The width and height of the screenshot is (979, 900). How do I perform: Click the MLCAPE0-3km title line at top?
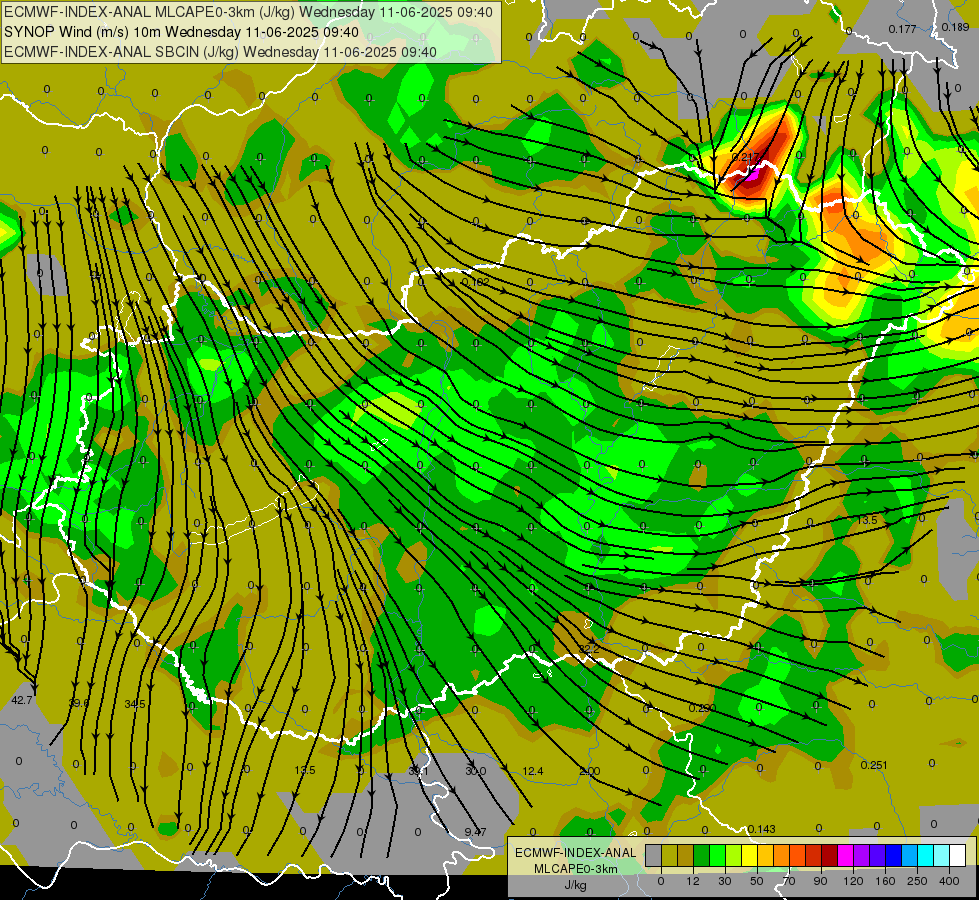pyautogui.click(x=248, y=12)
